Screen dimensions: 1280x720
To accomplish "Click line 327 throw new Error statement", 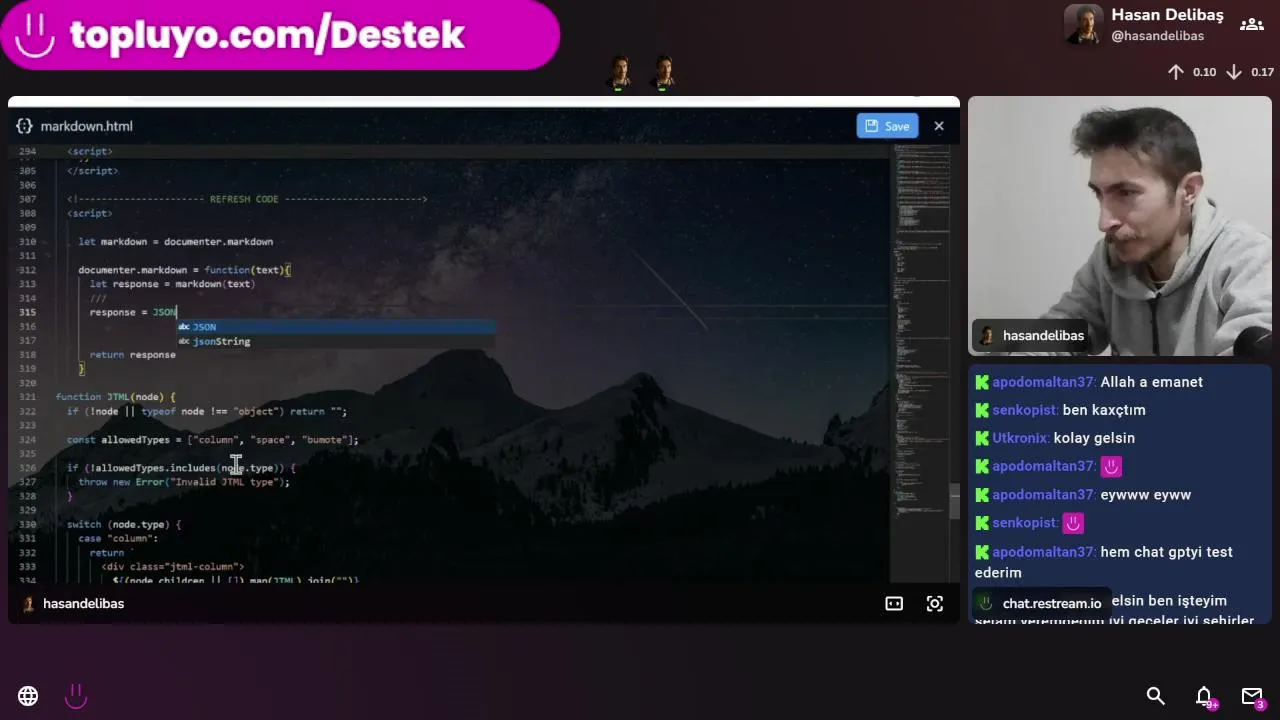I will (x=184, y=482).
